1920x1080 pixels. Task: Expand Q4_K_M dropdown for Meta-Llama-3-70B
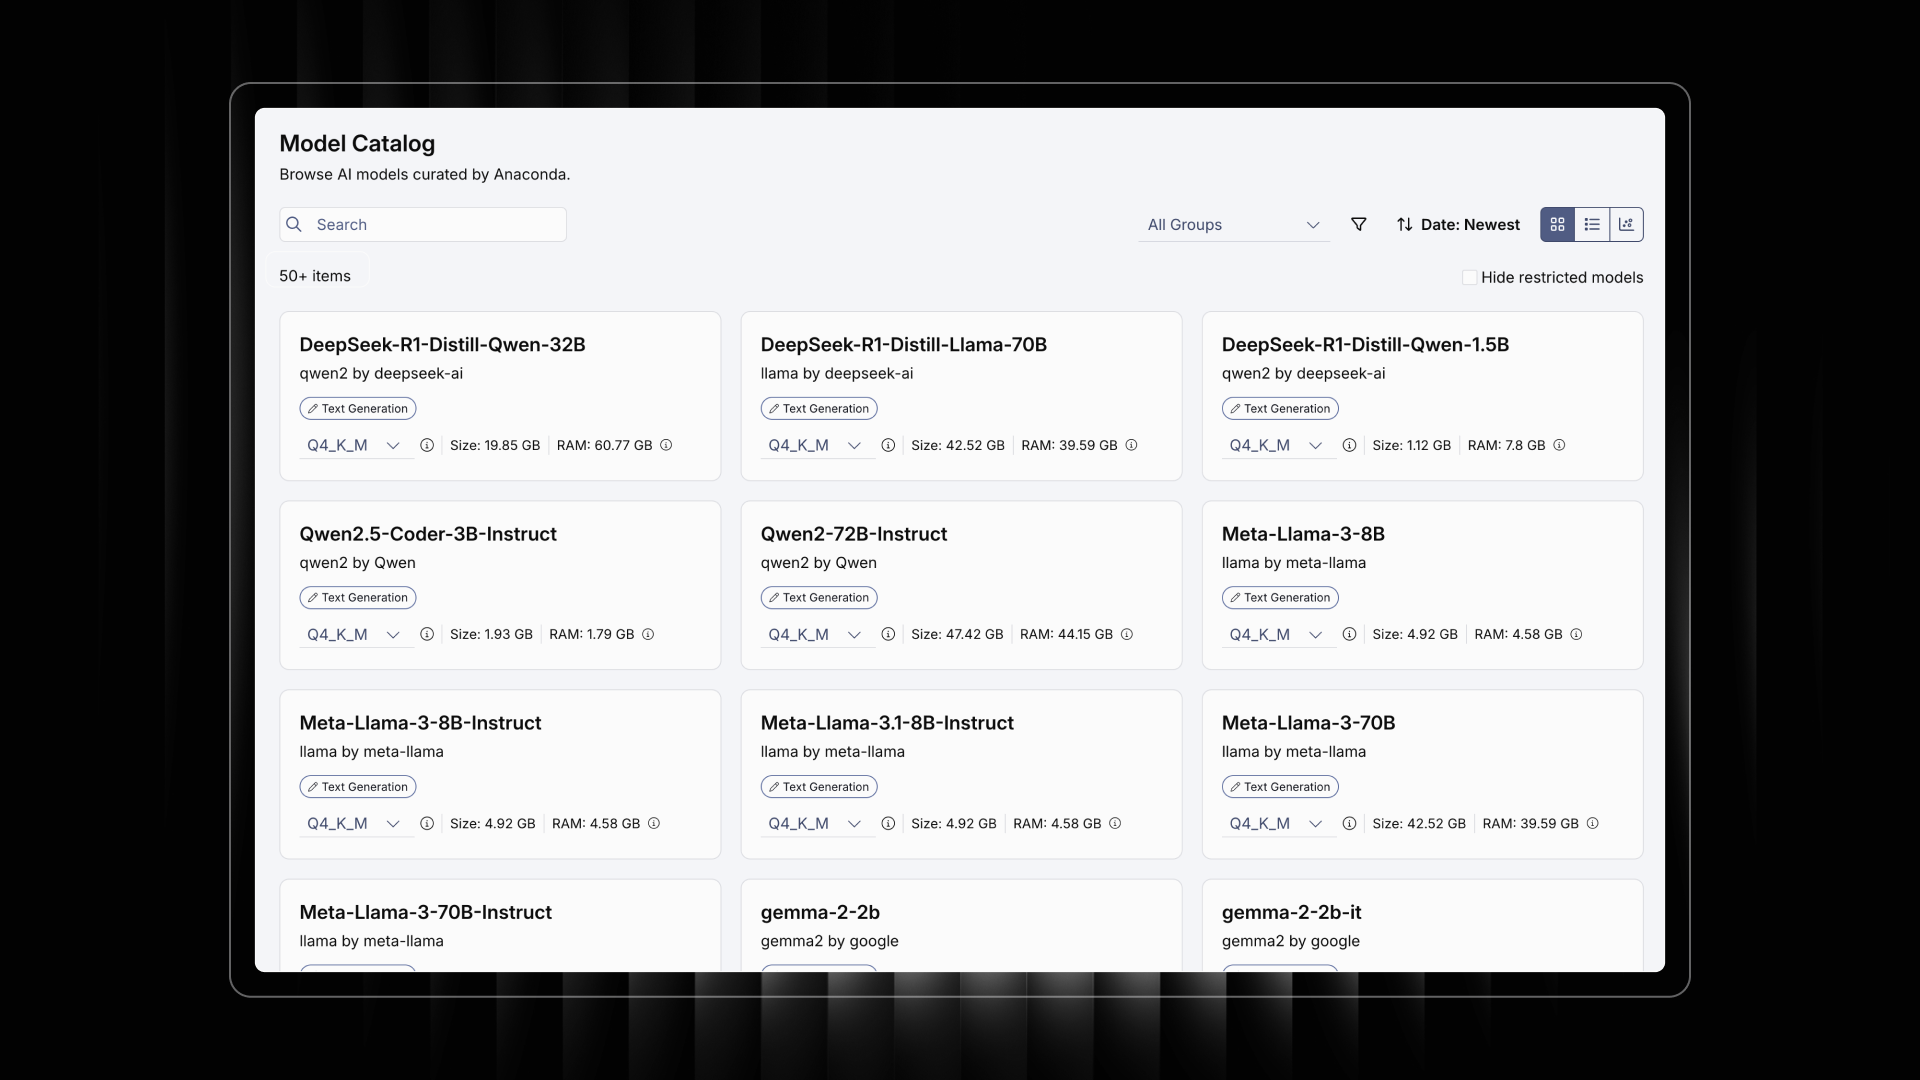click(x=1278, y=823)
